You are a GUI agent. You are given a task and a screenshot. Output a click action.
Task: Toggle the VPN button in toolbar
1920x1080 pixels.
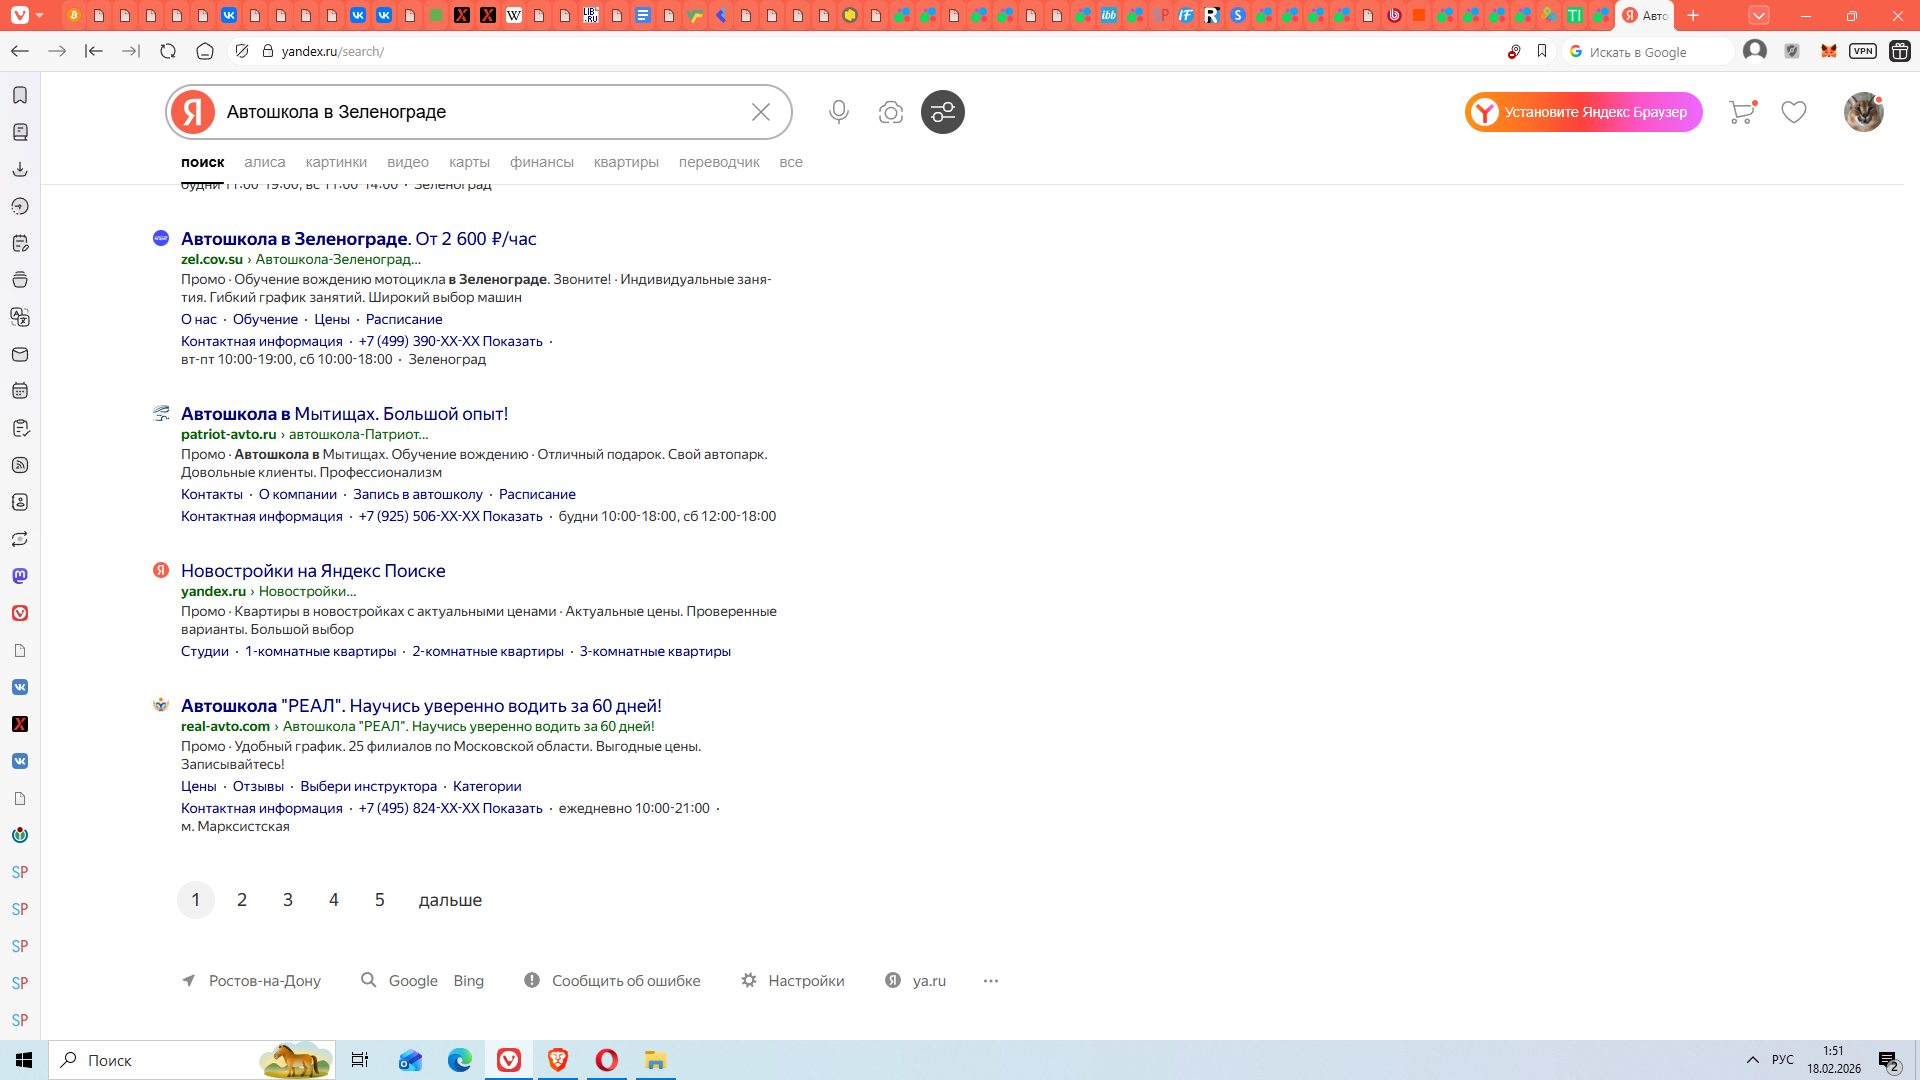[1862, 51]
